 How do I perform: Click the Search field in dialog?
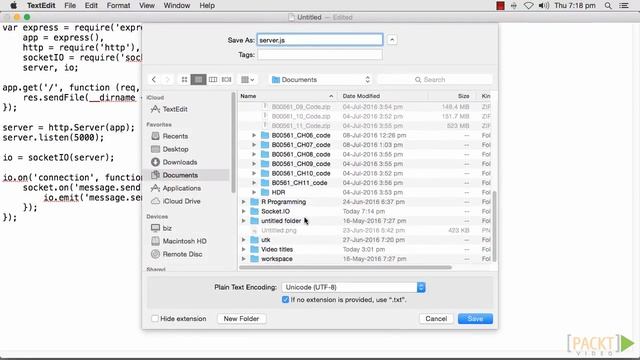click(435, 80)
